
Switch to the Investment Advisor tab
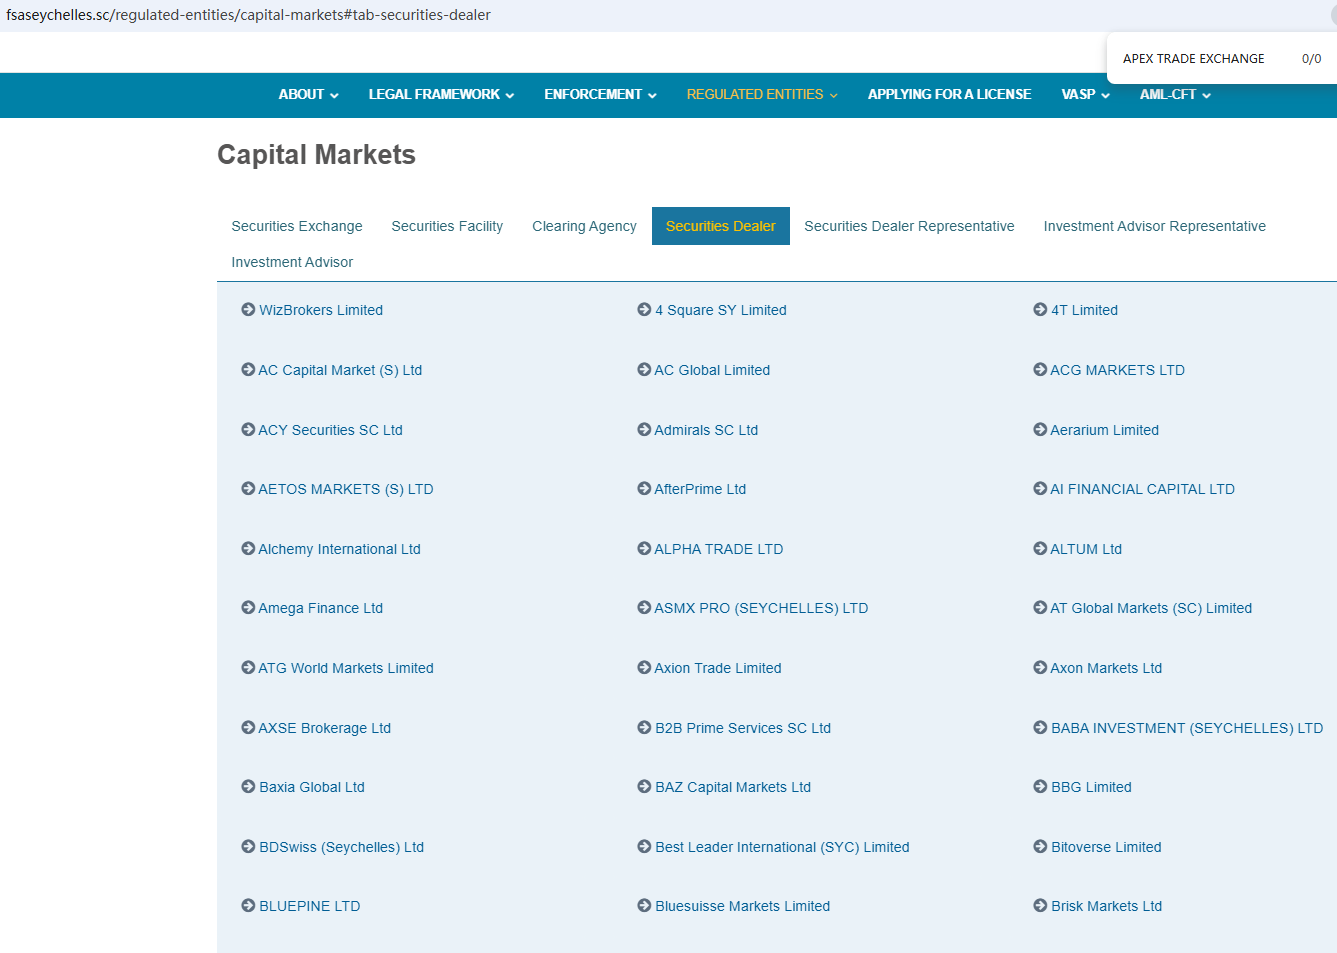(x=292, y=262)
